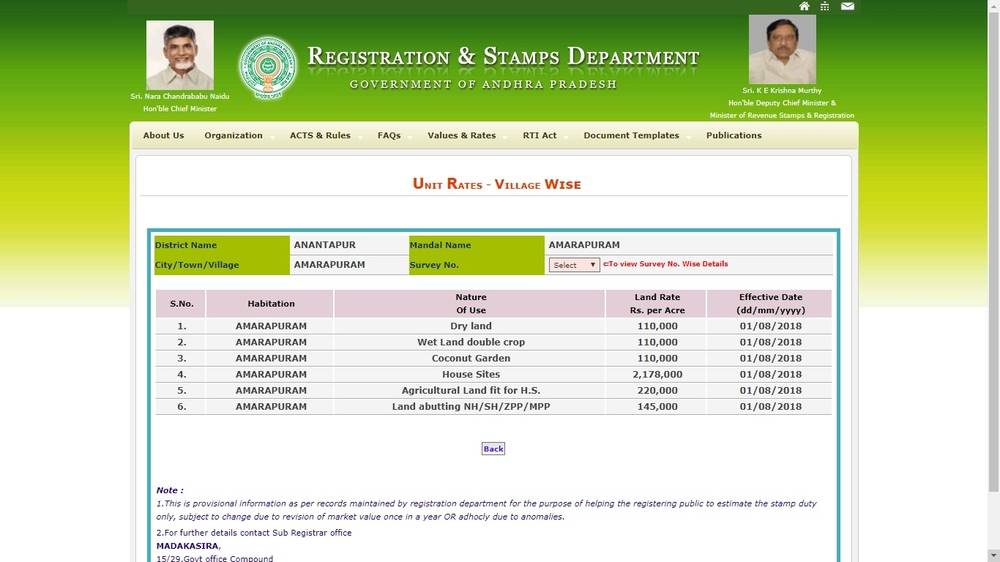The width and height of the screenshot is (1000, 562).
Task: Open the mail contact icon
Action: coord(848,6)
